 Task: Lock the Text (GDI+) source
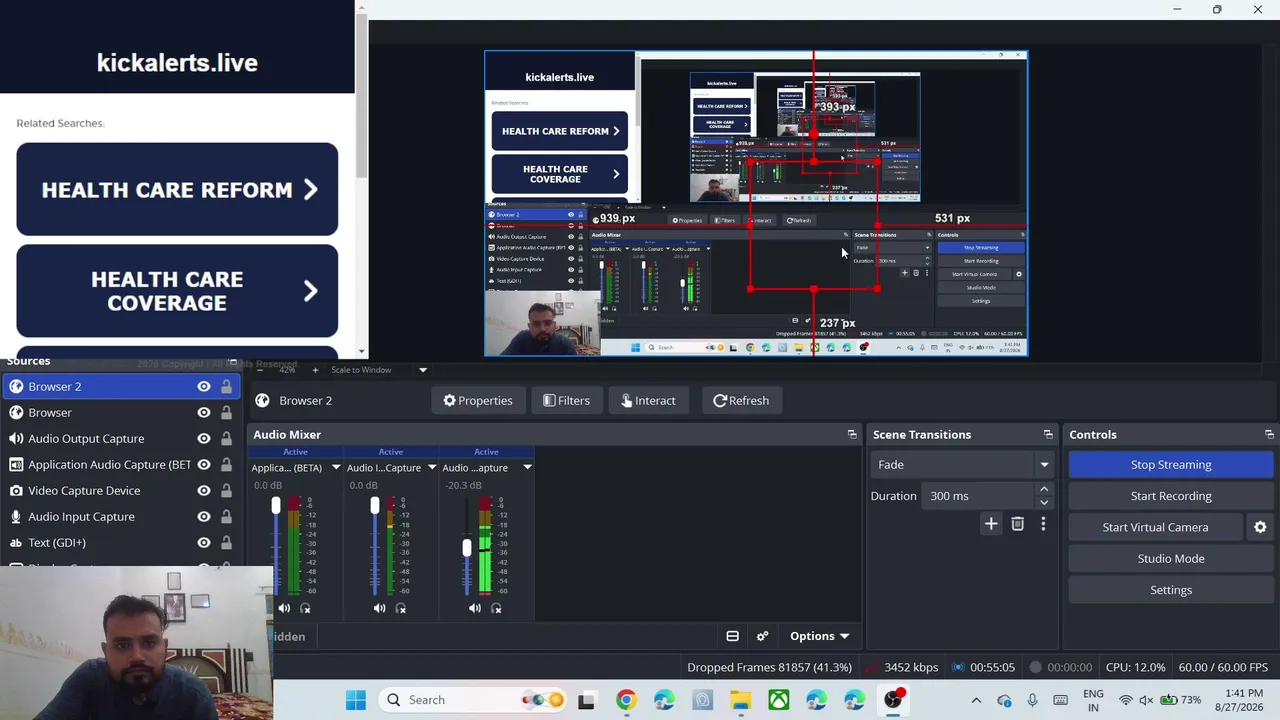226,542
